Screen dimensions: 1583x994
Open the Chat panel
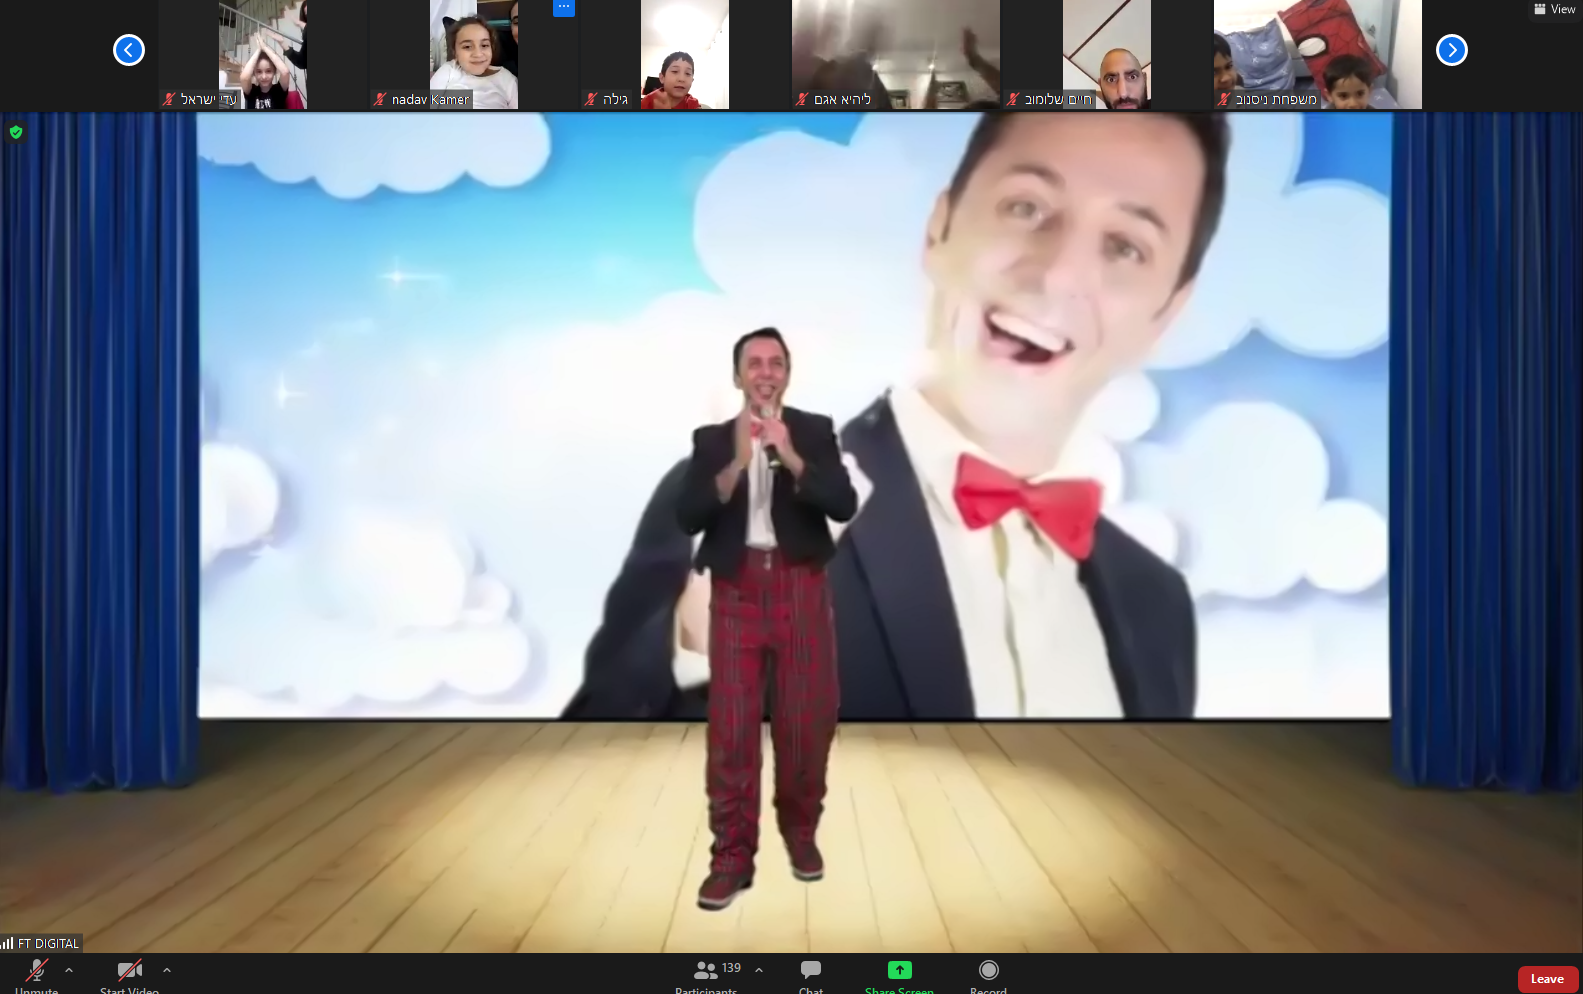click(x=811, y=972)
